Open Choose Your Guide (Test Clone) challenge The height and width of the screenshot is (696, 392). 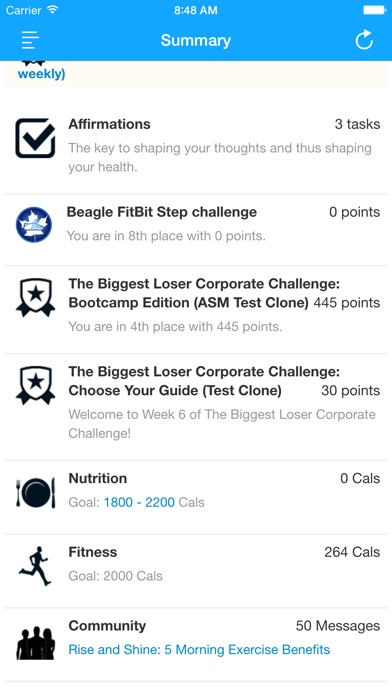point(196,407)
